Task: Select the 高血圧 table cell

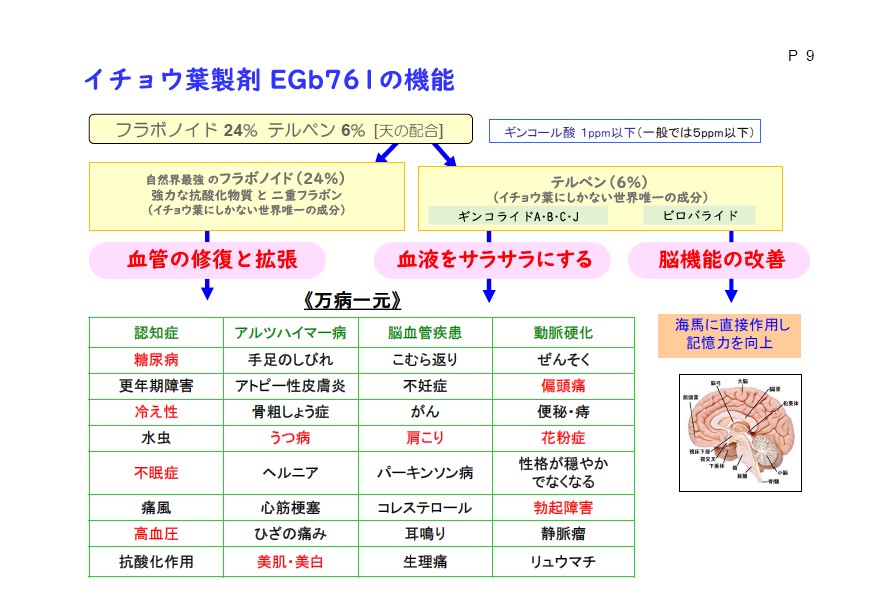Action: 156,534
